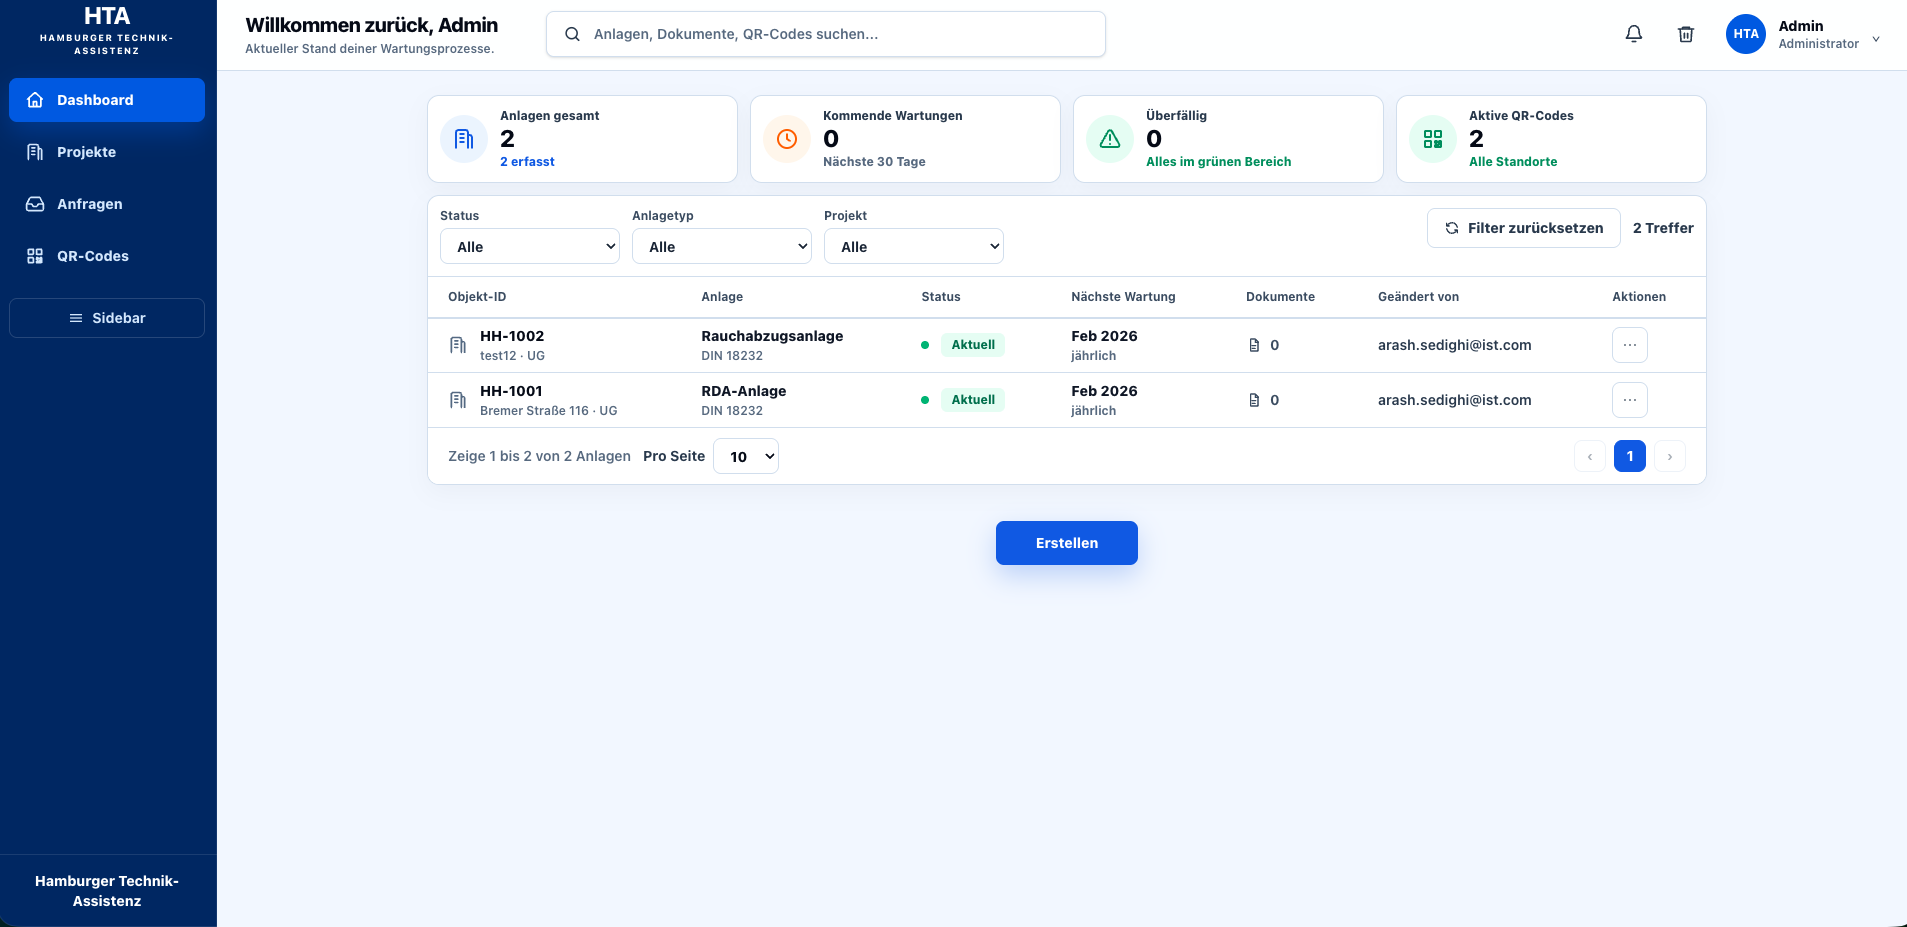
Task: Change Pro Seite page size dropdown
Action: (746, 456)
